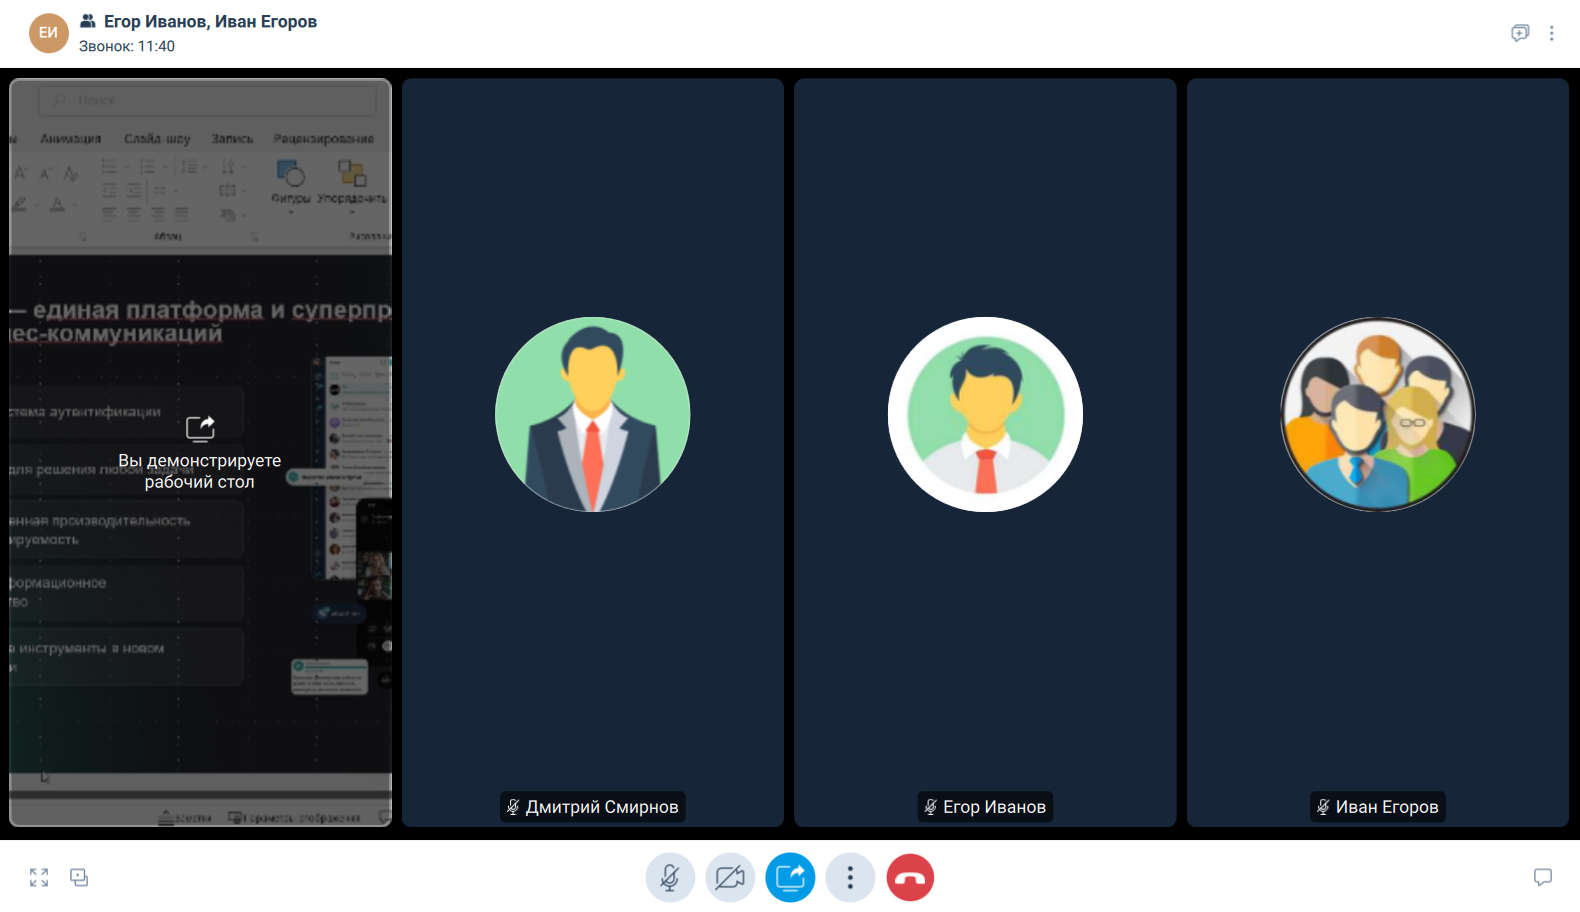The image size is (1580, 912).
Task: Toggle the microphone mute button
Action: click(670, 878)
